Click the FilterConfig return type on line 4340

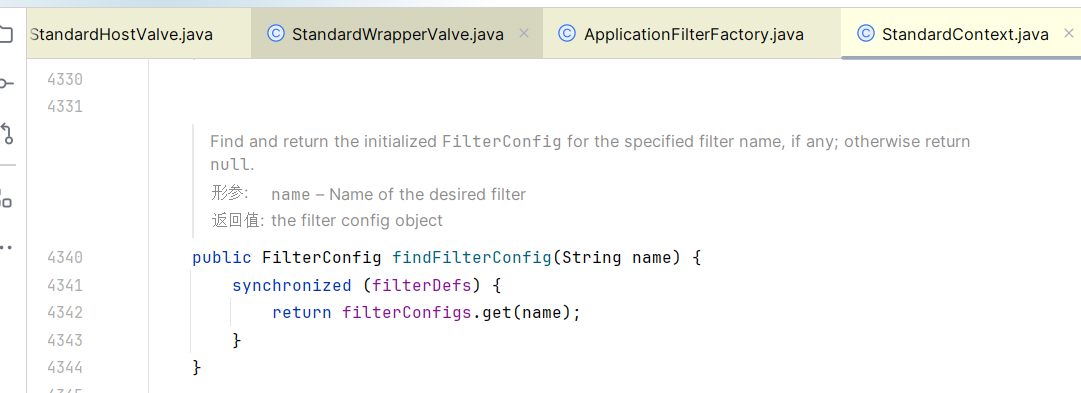322,258
